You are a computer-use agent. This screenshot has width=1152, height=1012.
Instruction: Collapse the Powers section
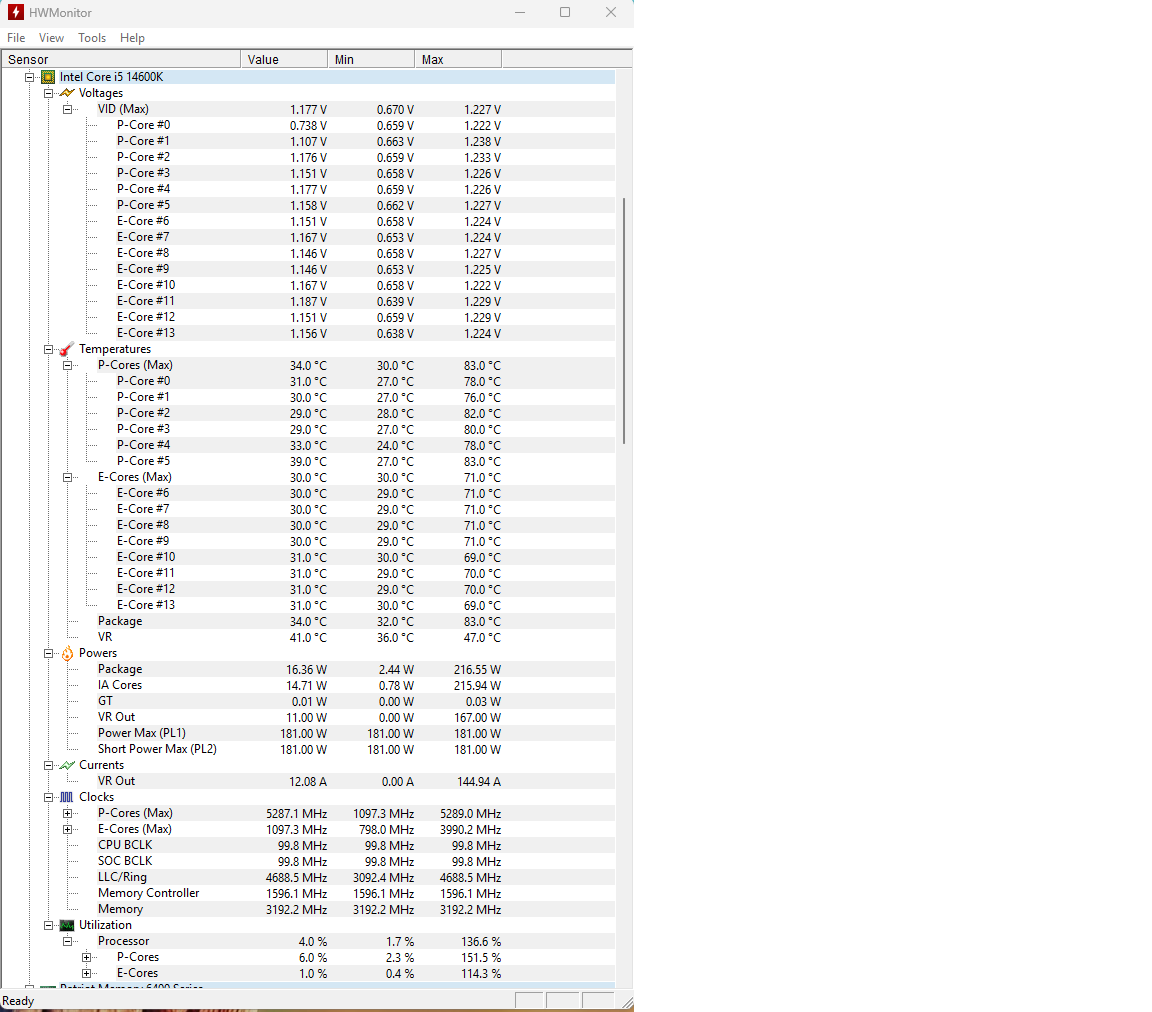(48, 653)
